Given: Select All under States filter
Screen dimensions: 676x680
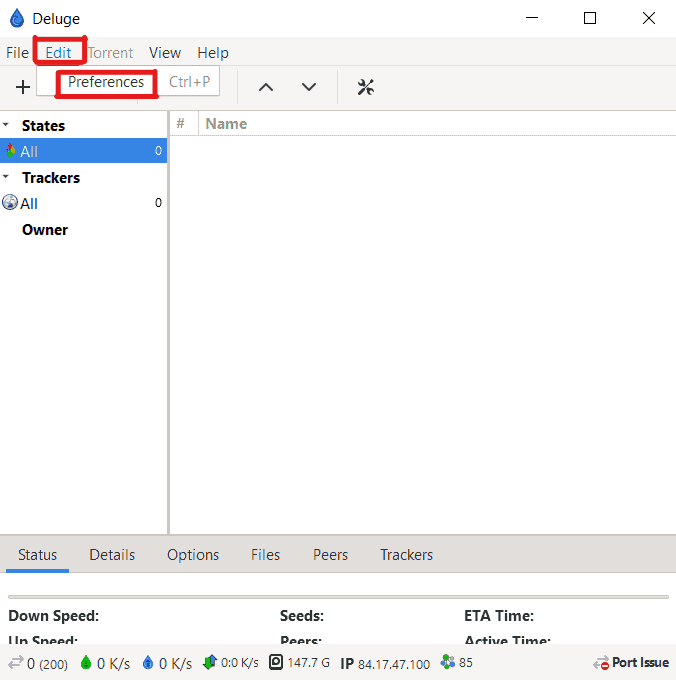Looking at the screenshot, I should (x=29, y=151).
